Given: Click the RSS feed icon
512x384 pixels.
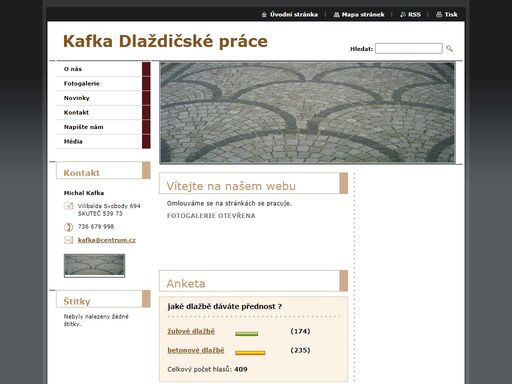Looking at the screenshot, I should (403, 15).
